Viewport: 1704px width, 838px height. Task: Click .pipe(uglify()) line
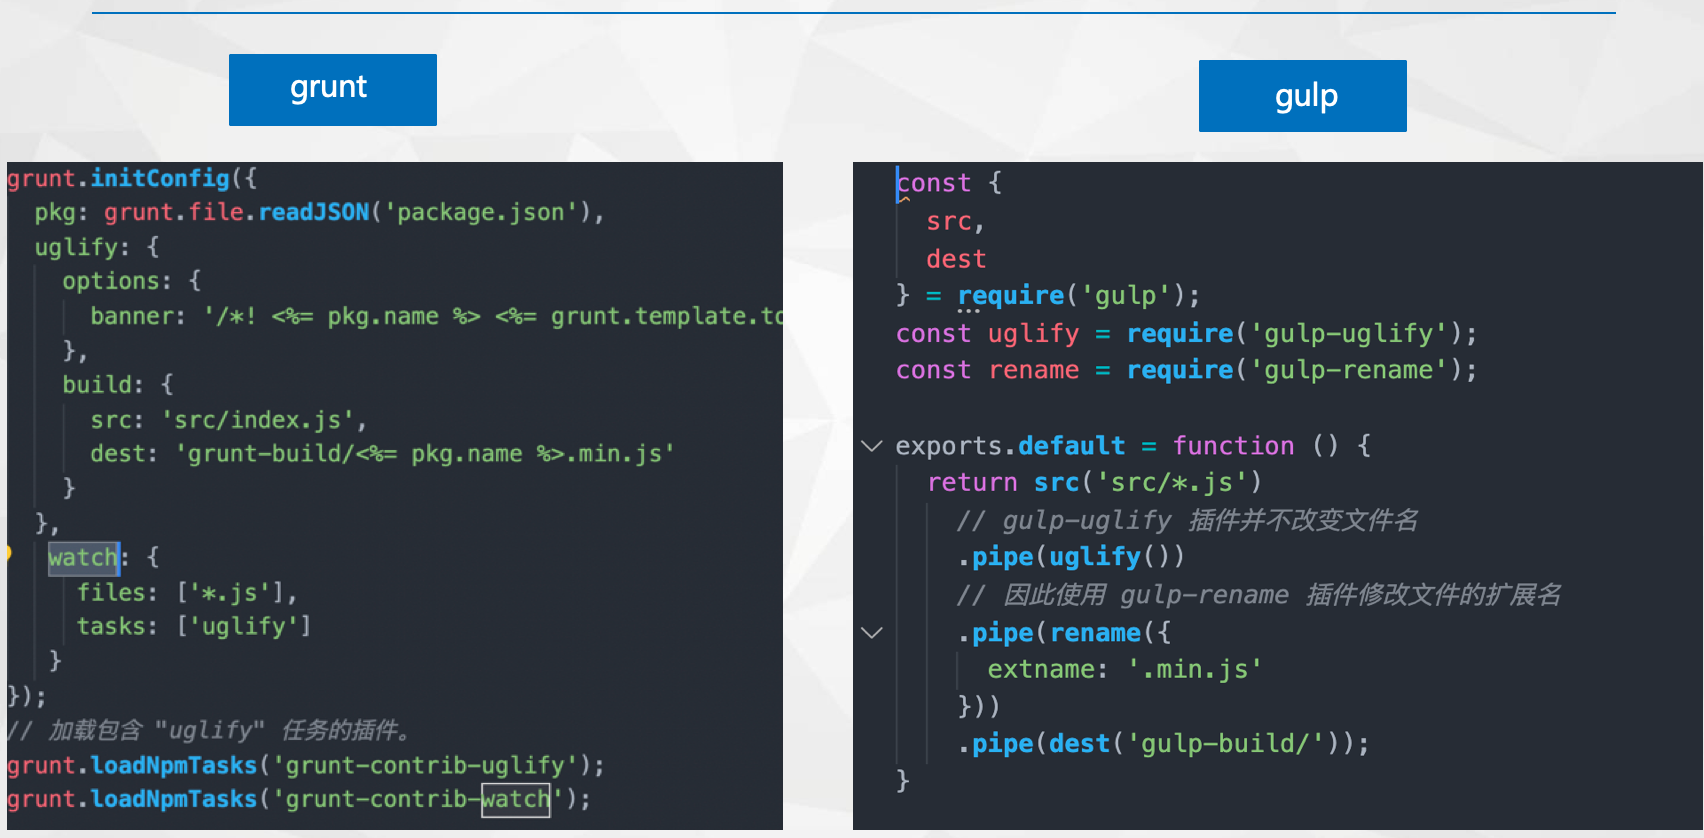pos(1072,557)
